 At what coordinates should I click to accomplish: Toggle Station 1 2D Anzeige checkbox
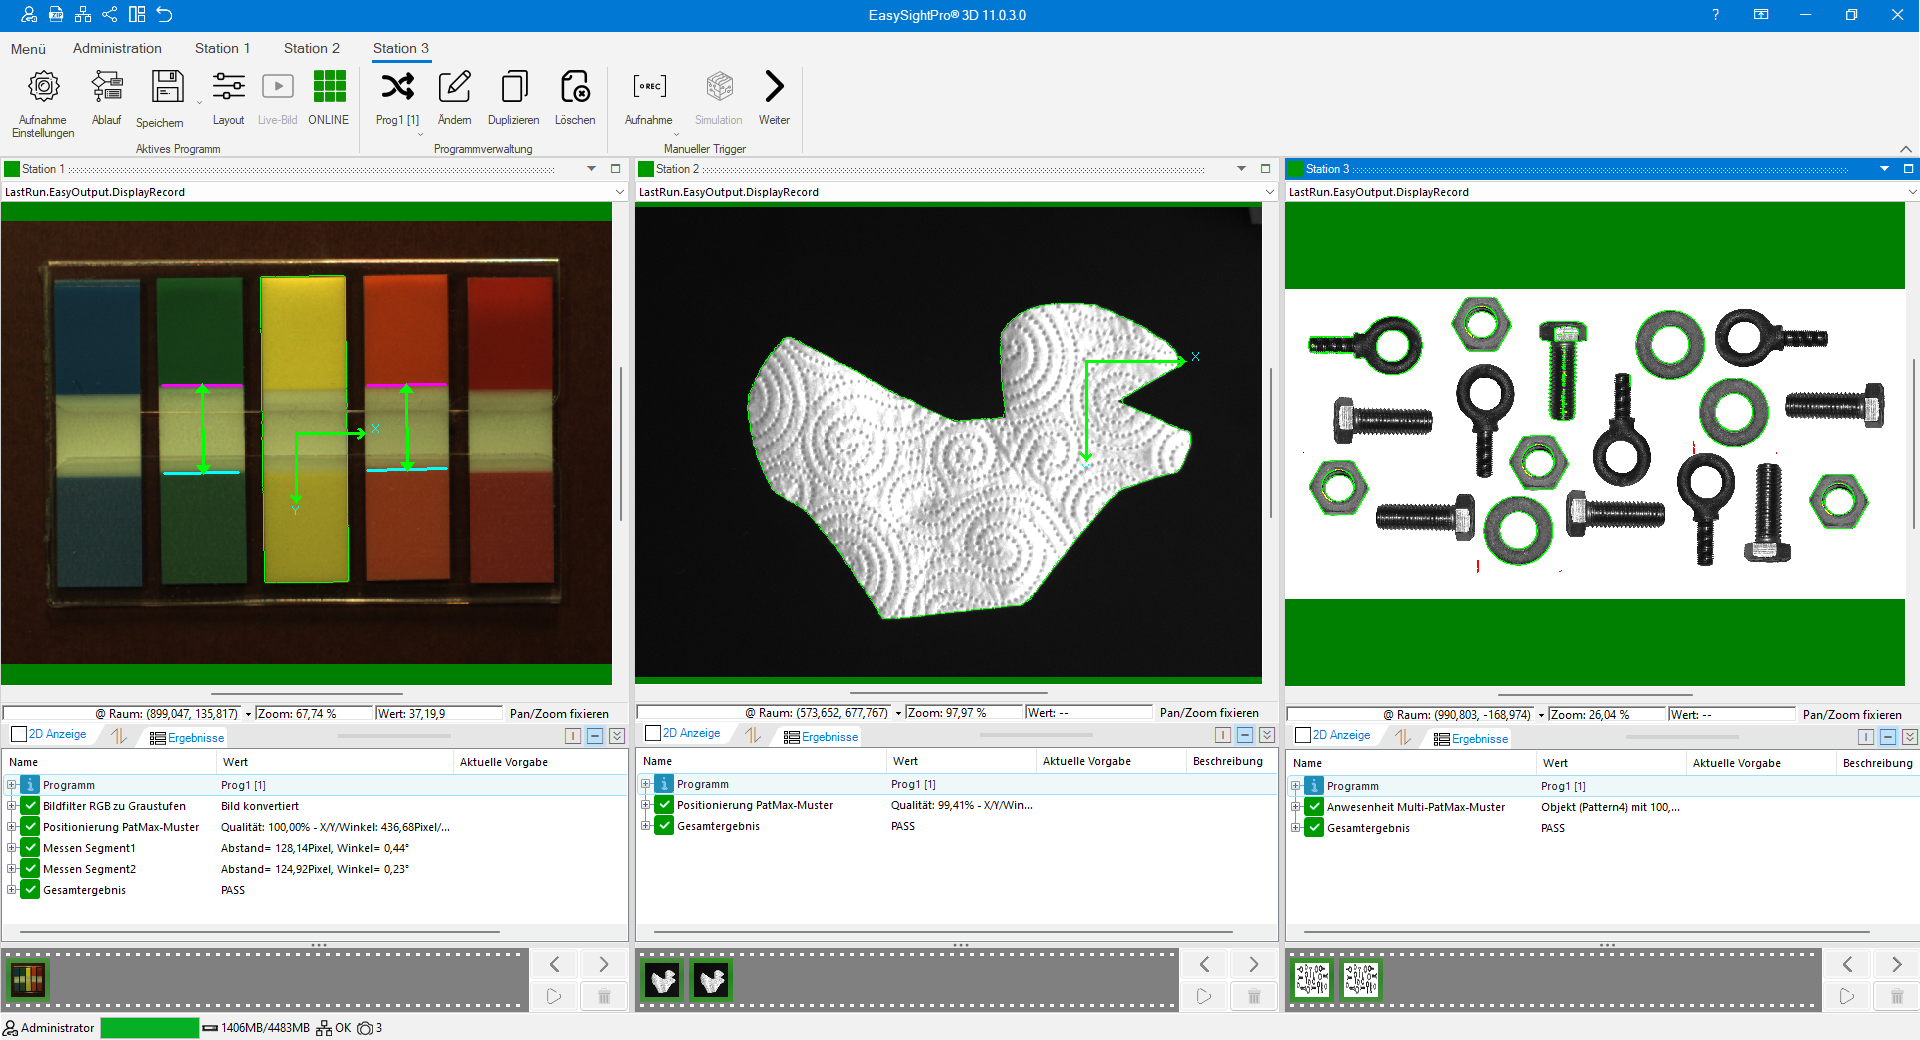point(19,734)
